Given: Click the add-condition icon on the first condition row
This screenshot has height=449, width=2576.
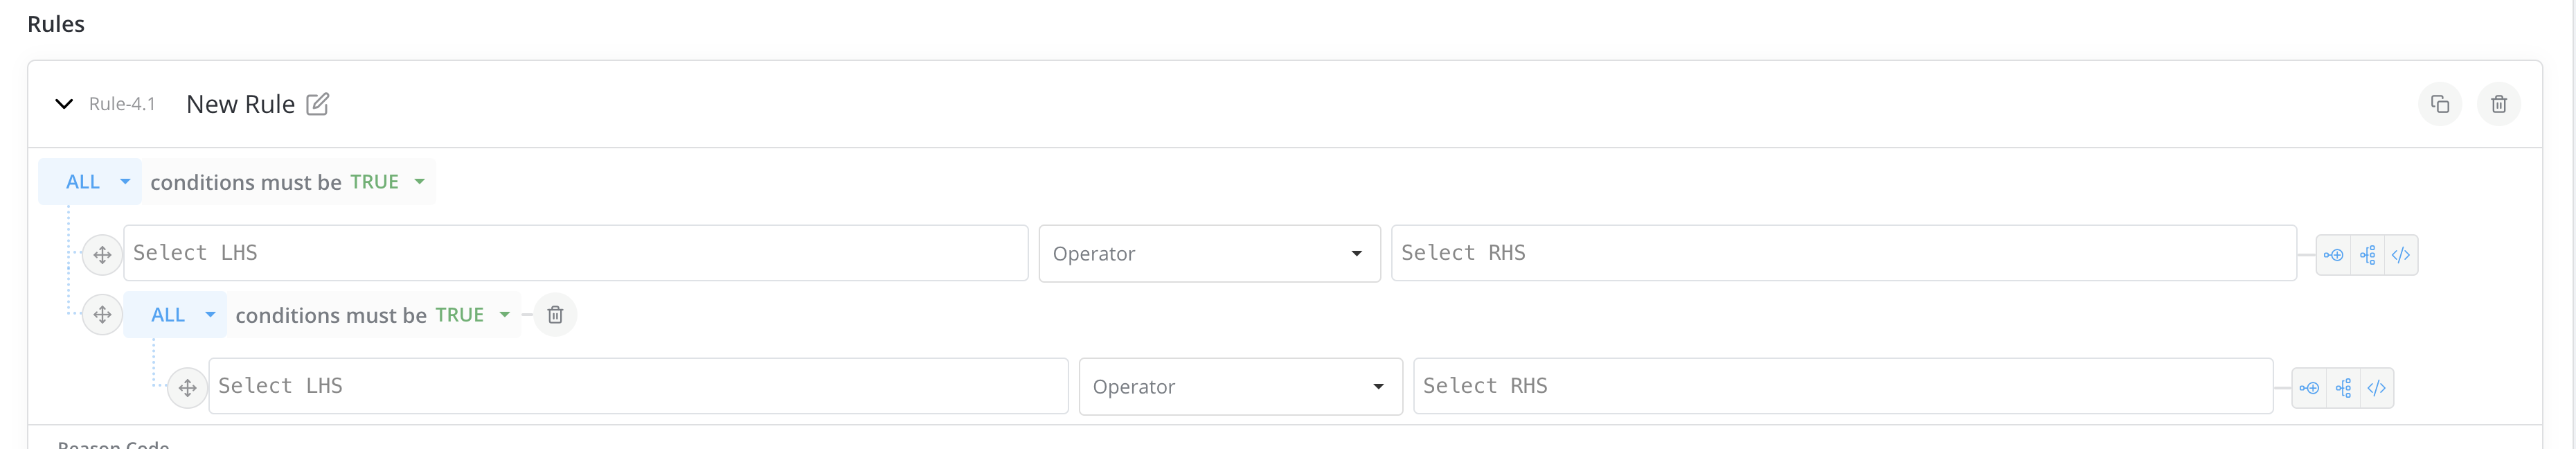Looking at the screenshot, I should point(2333,255).
